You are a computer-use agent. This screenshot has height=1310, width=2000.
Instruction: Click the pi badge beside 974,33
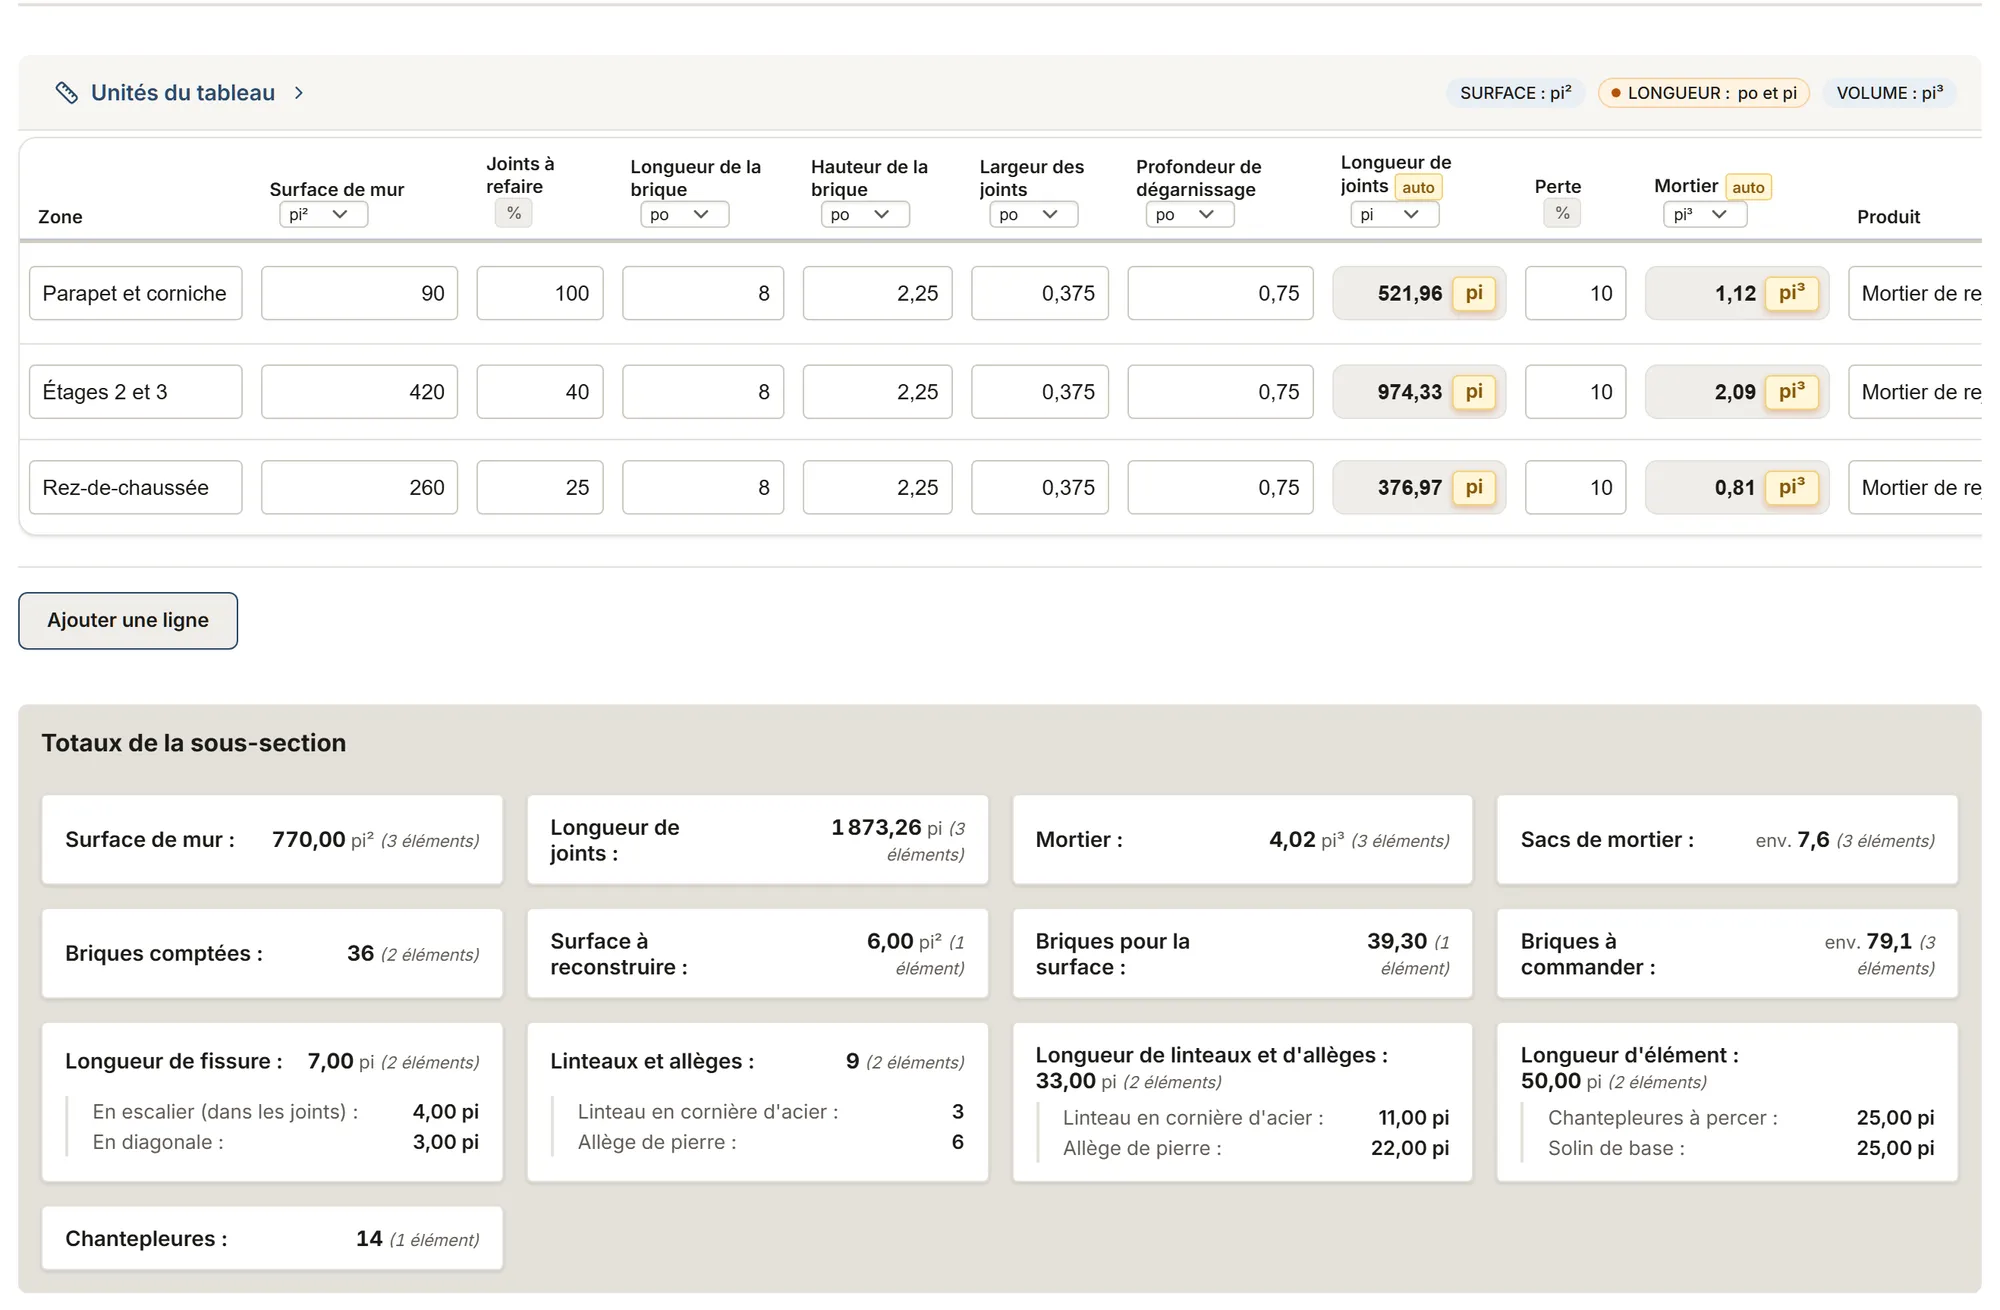point(1474,392)
